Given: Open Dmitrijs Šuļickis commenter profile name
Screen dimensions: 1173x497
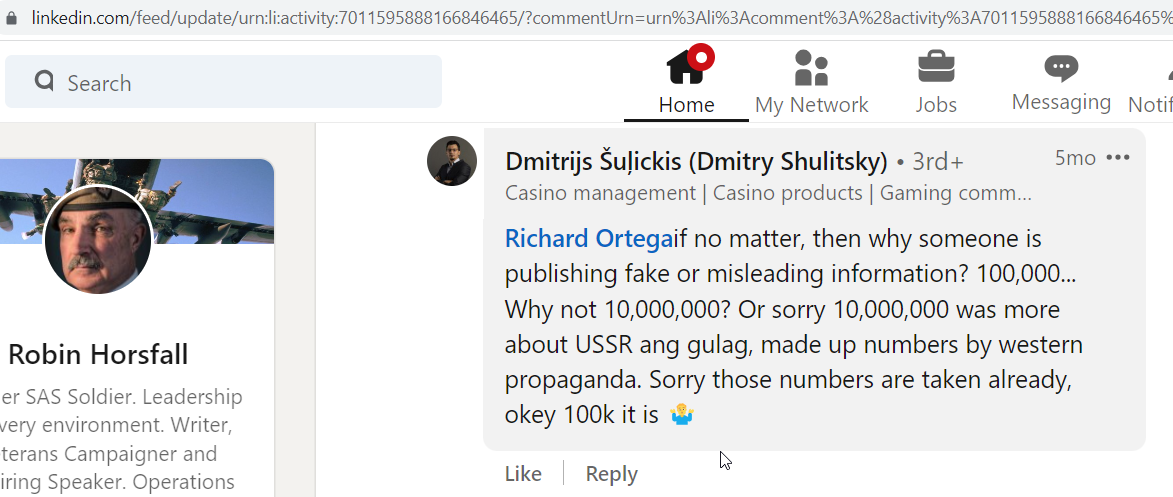Looking at the screenshot, I should [696, 161].
